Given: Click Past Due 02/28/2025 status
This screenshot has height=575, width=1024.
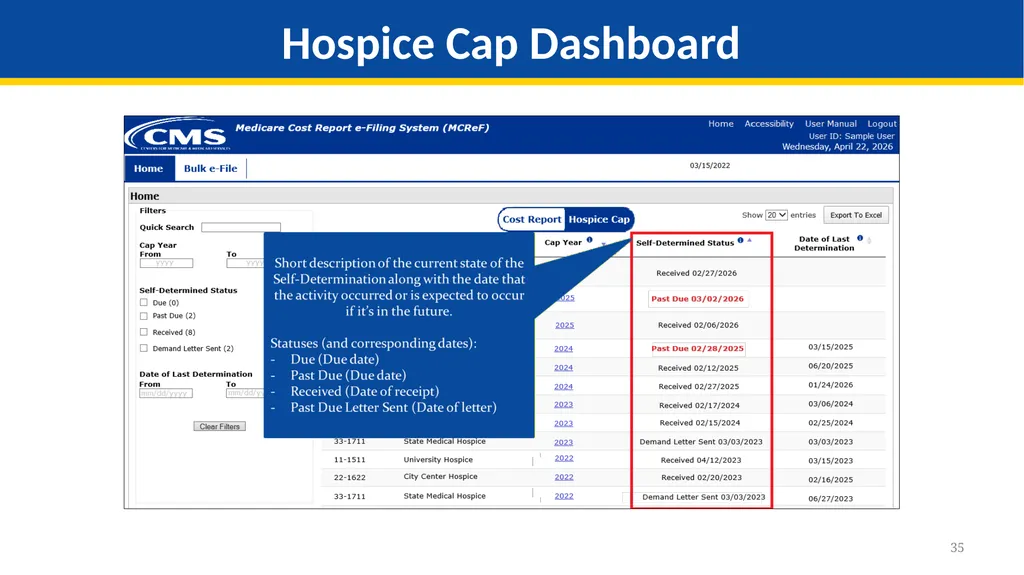Looking at the screenshot, I should pos(697,349).
